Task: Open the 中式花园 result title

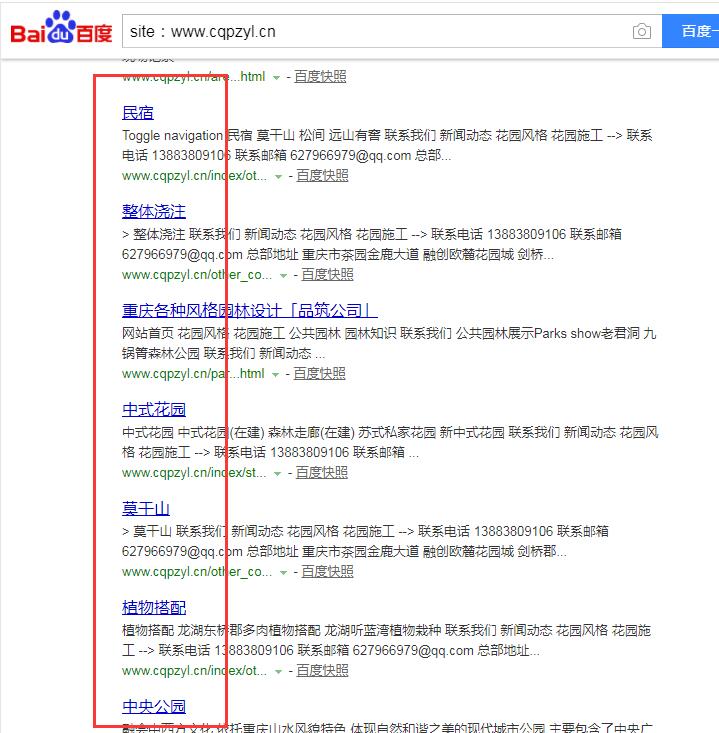Action: click(x=154, y=410)
